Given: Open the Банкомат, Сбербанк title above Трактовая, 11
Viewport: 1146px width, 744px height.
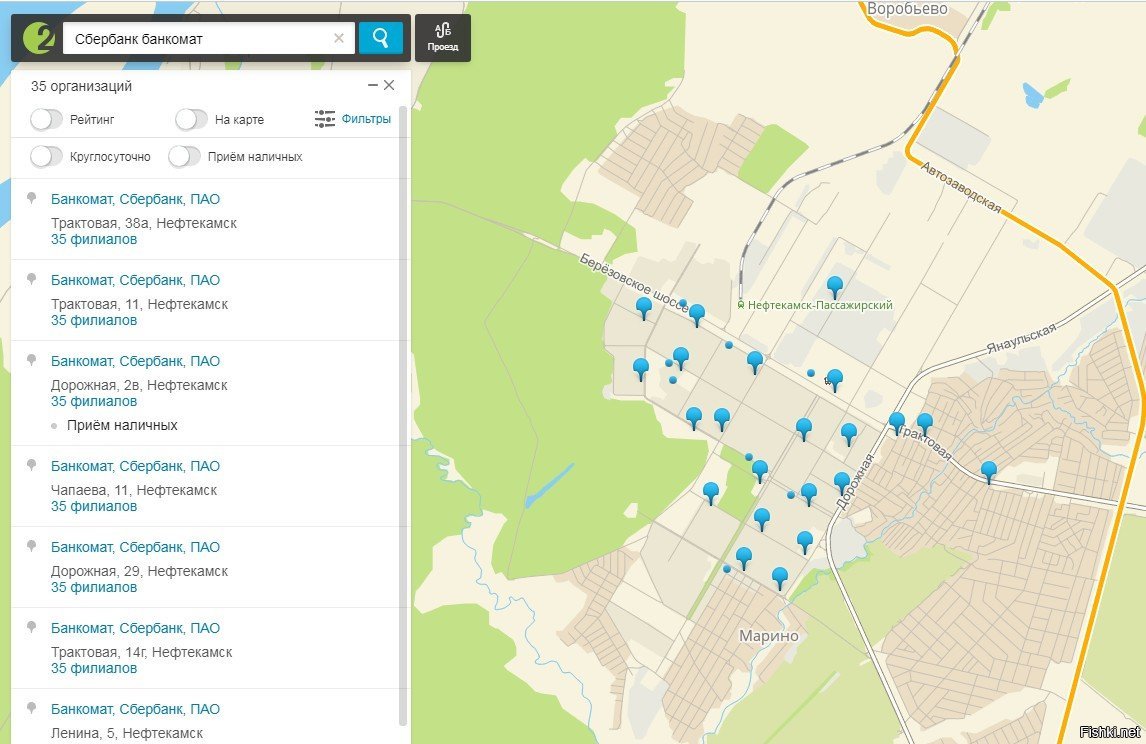Looking at the screenshot, I should pos(135,281).
